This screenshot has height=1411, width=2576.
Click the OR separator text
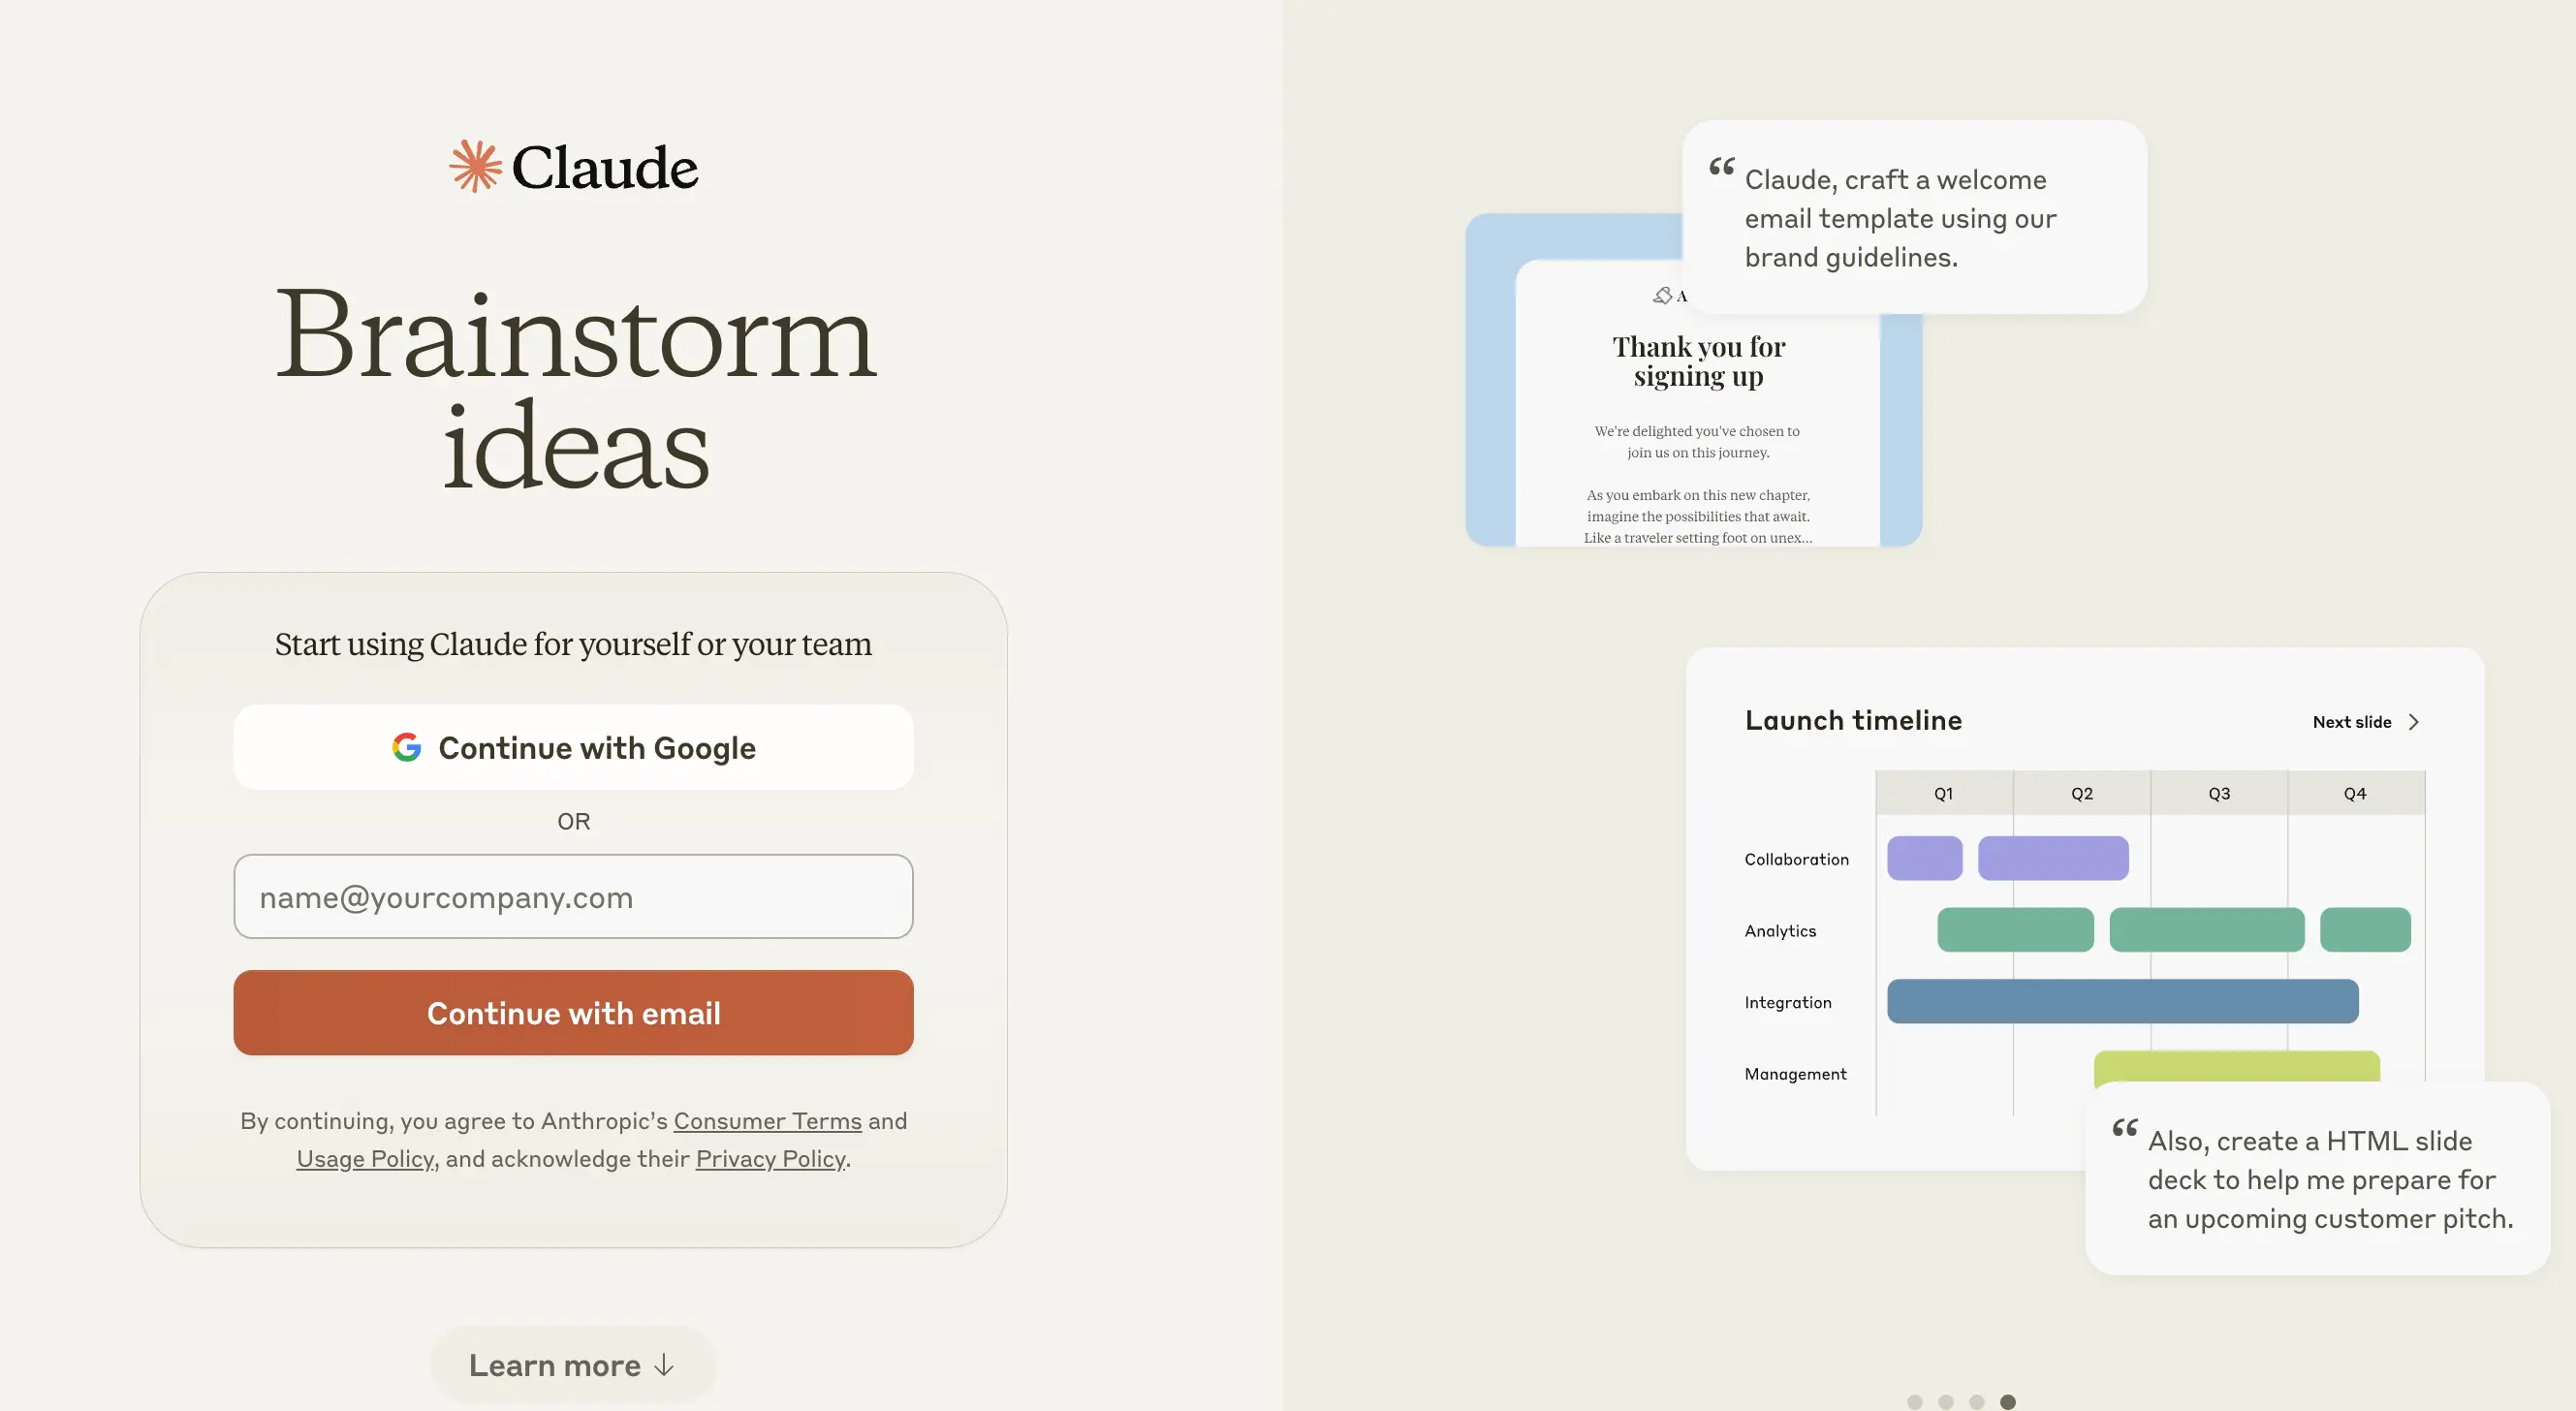pyautogui.click(x=573, y=821)
